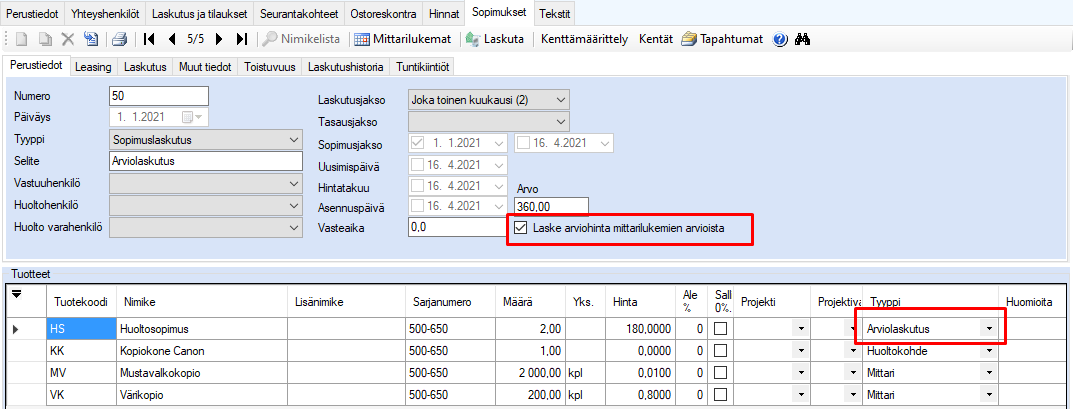Select the Värikopio name cell

[201, 395]
